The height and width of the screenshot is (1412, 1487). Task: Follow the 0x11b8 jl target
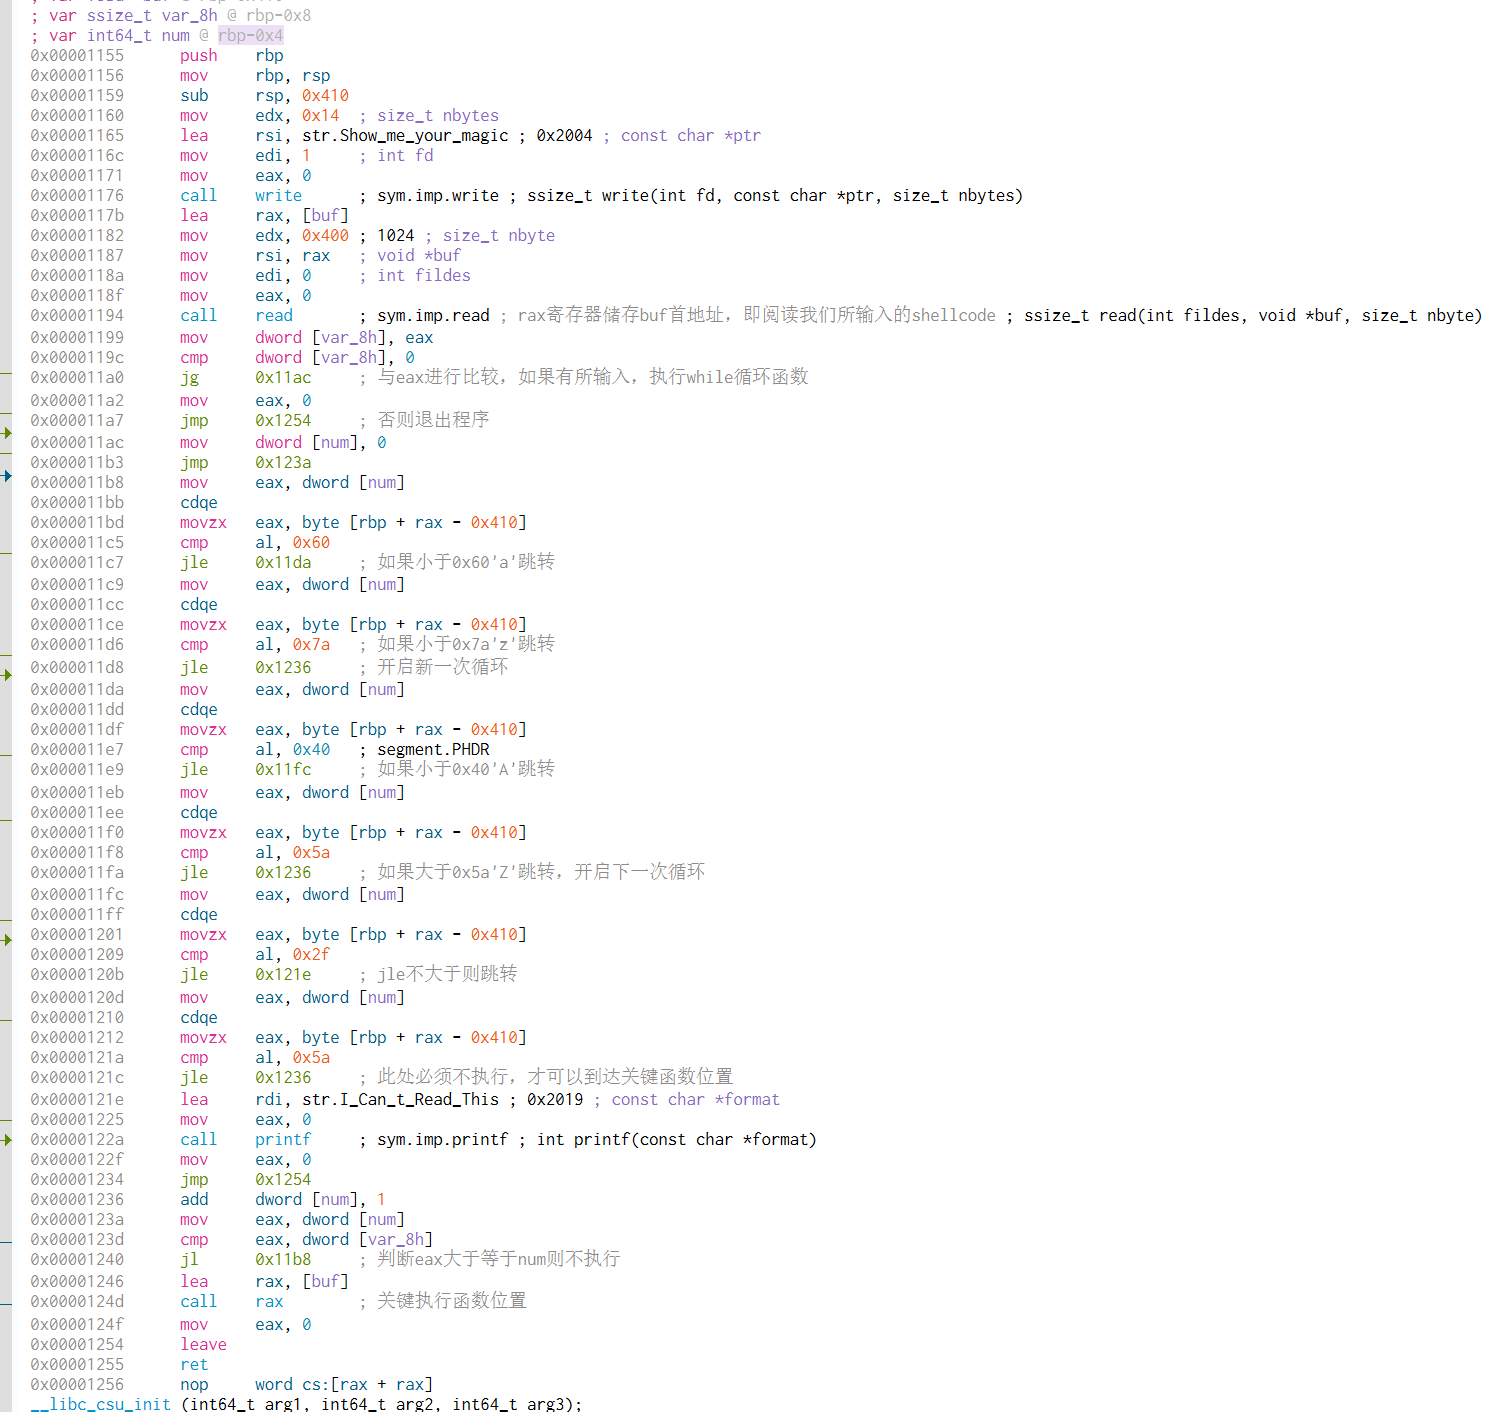point(283,1260)
